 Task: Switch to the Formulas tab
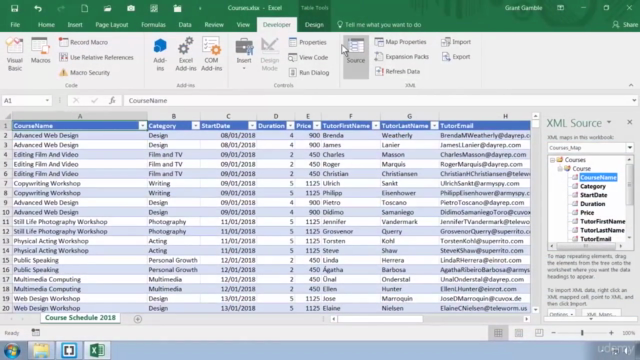pyautogui.click(x=153, y=24)
